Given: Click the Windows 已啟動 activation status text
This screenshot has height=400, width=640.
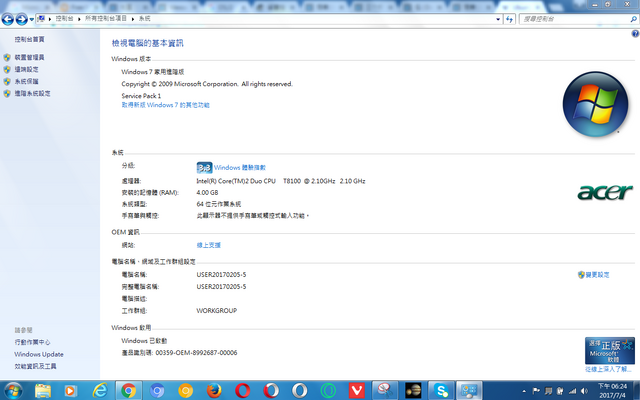Looking at the screenshot, I should (144, 341).
